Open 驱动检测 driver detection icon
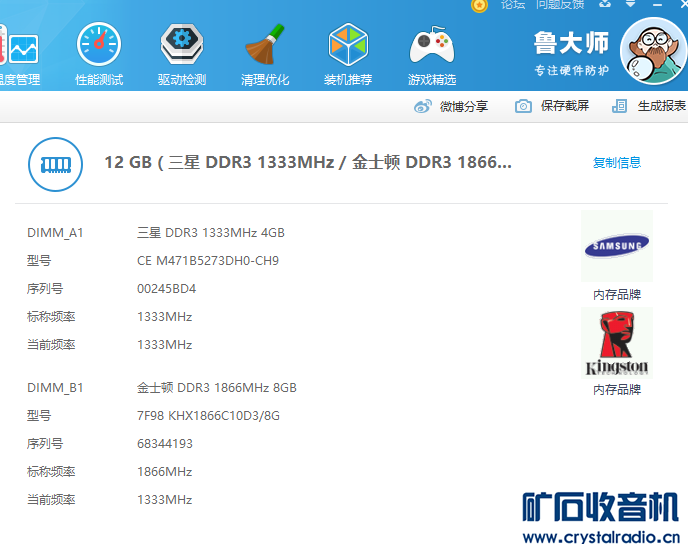 pos(182,44)
